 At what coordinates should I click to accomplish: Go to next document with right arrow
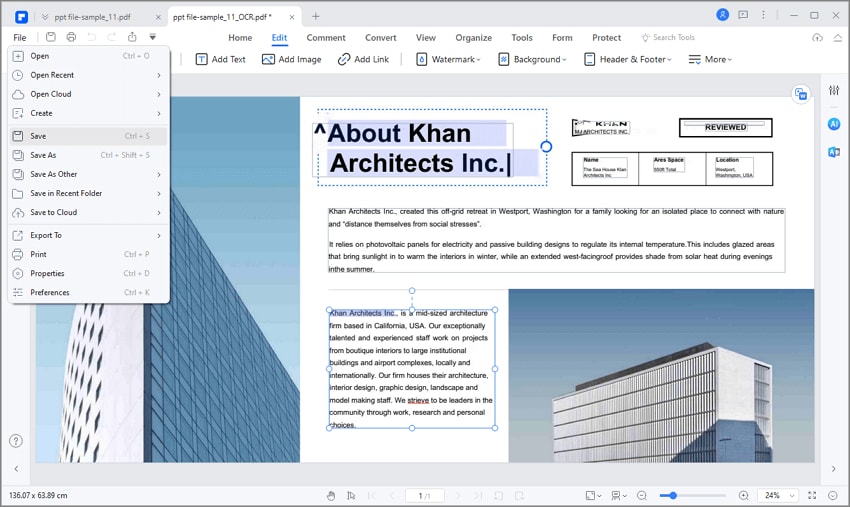[x=834, y=469]
